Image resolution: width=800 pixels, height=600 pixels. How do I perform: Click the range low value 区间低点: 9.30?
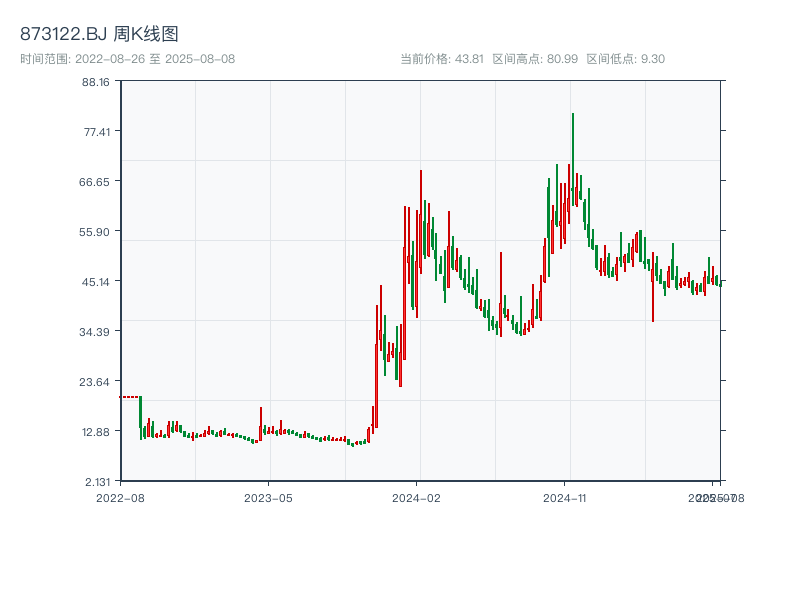click(626, 59)
